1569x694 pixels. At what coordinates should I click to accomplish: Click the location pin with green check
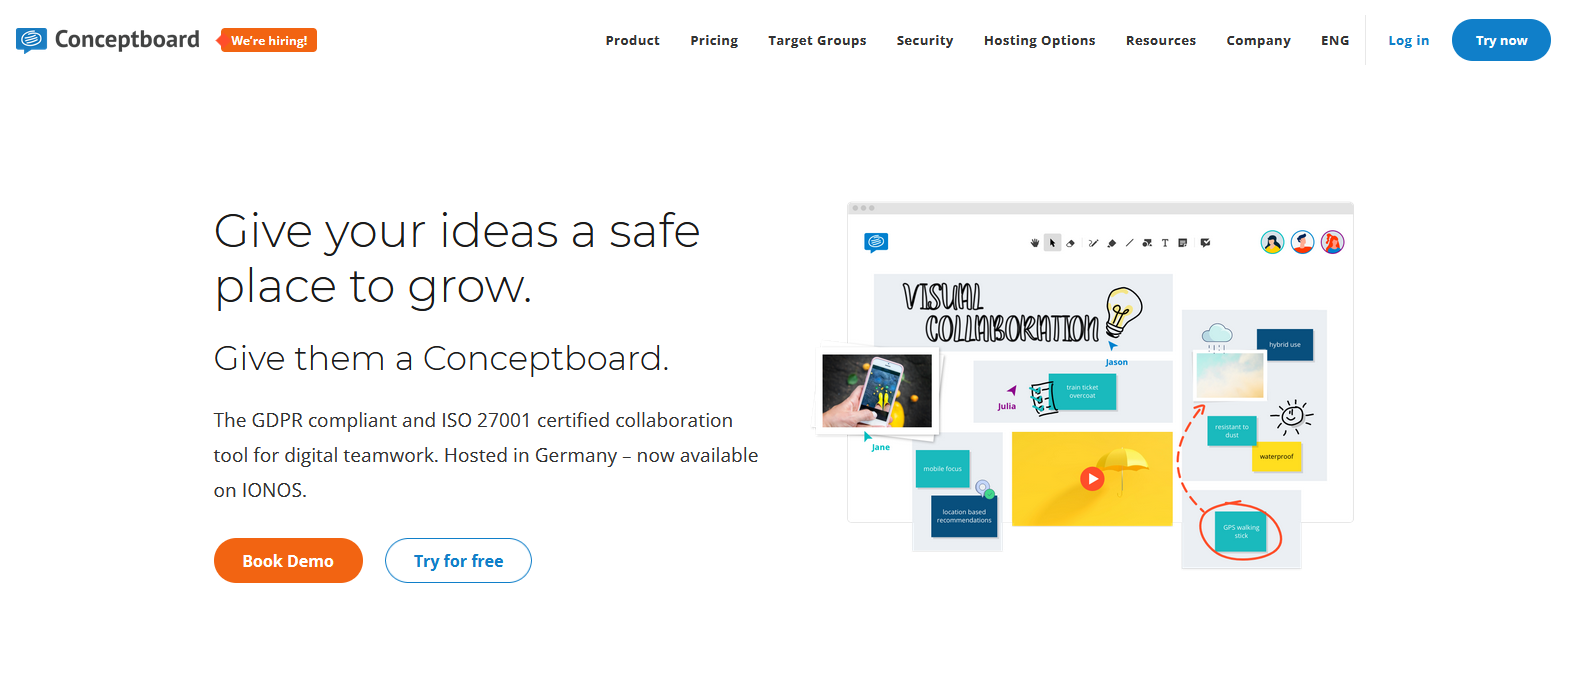coord(984,489)
